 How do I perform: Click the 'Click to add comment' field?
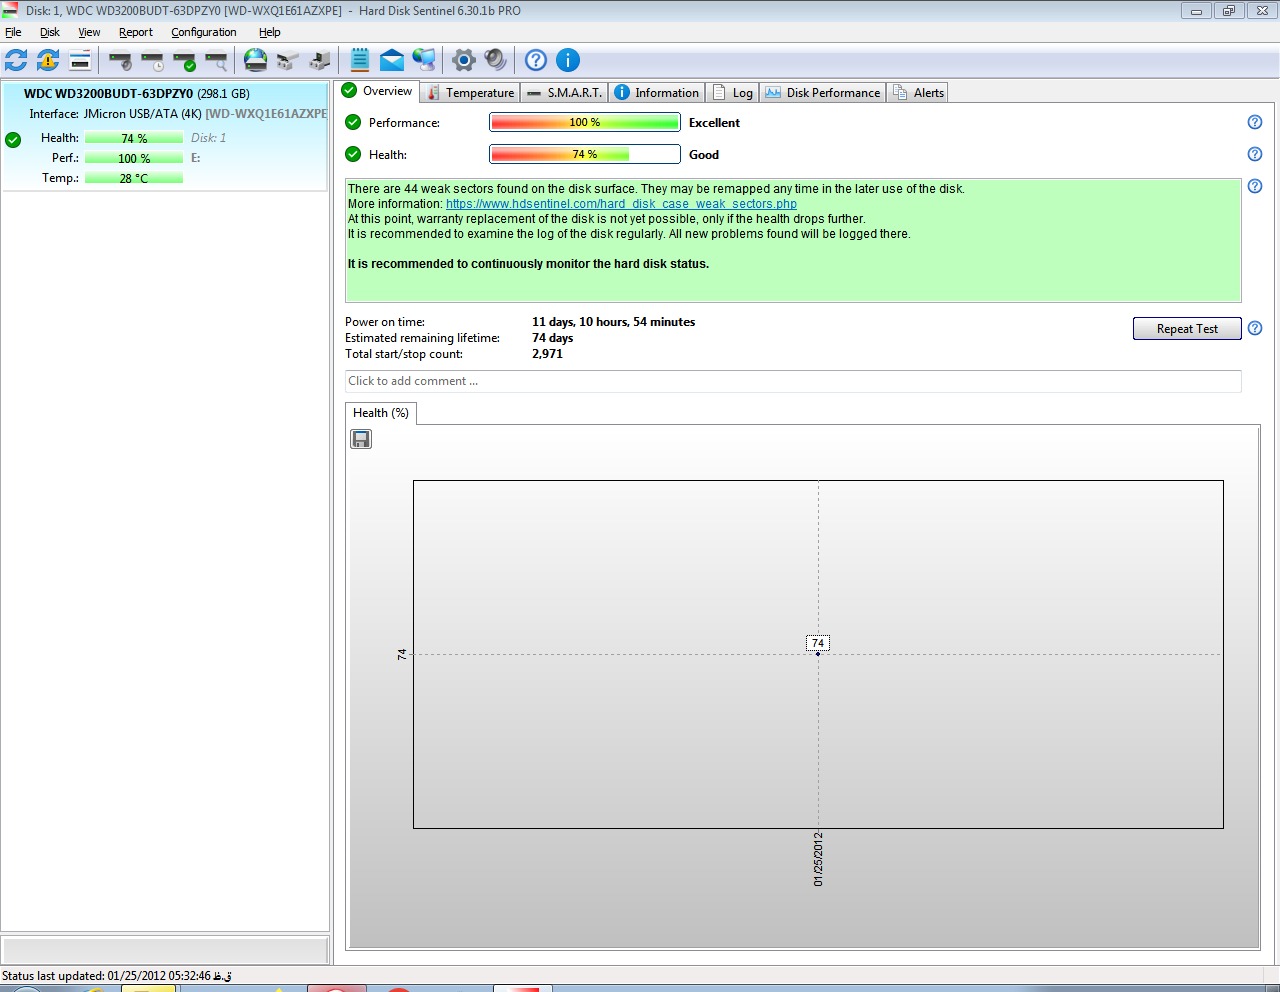click(x=792, y=381)
